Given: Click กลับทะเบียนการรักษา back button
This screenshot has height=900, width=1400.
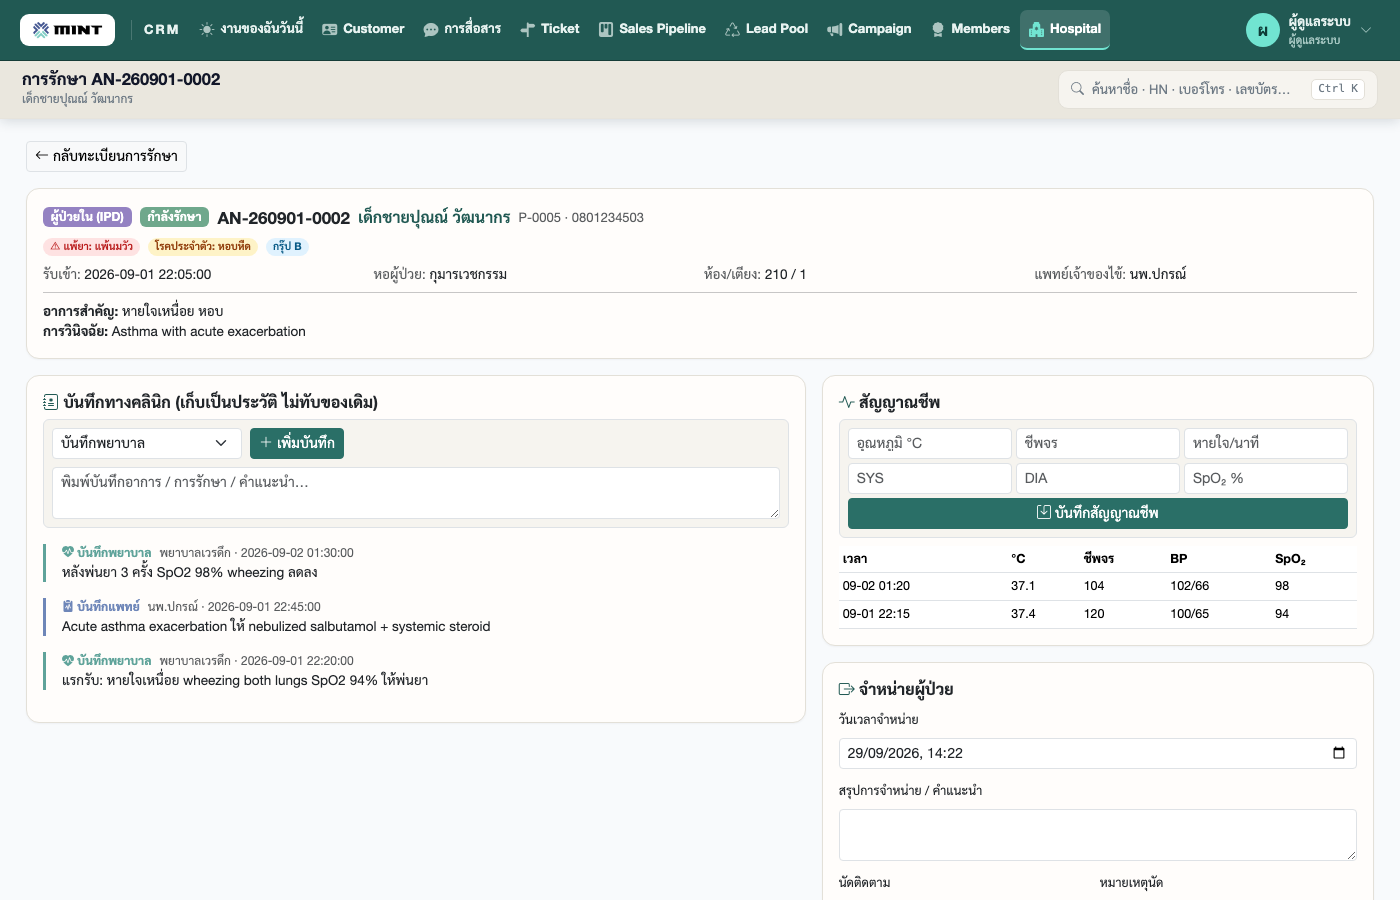Looking at the screenshot, I should click(106, 156).
